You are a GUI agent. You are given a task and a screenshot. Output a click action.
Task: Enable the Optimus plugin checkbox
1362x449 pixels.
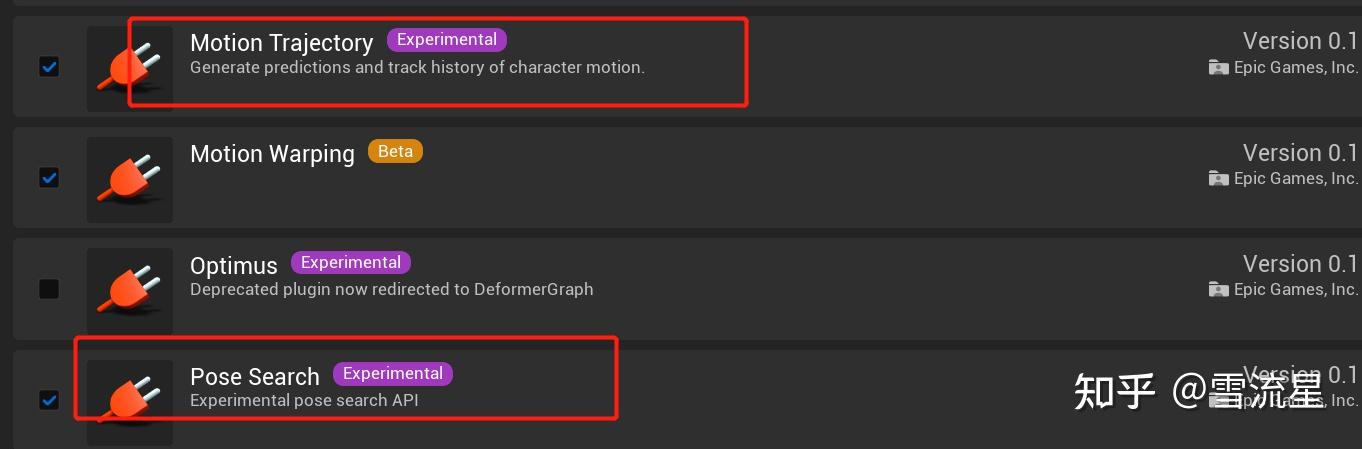48,289
